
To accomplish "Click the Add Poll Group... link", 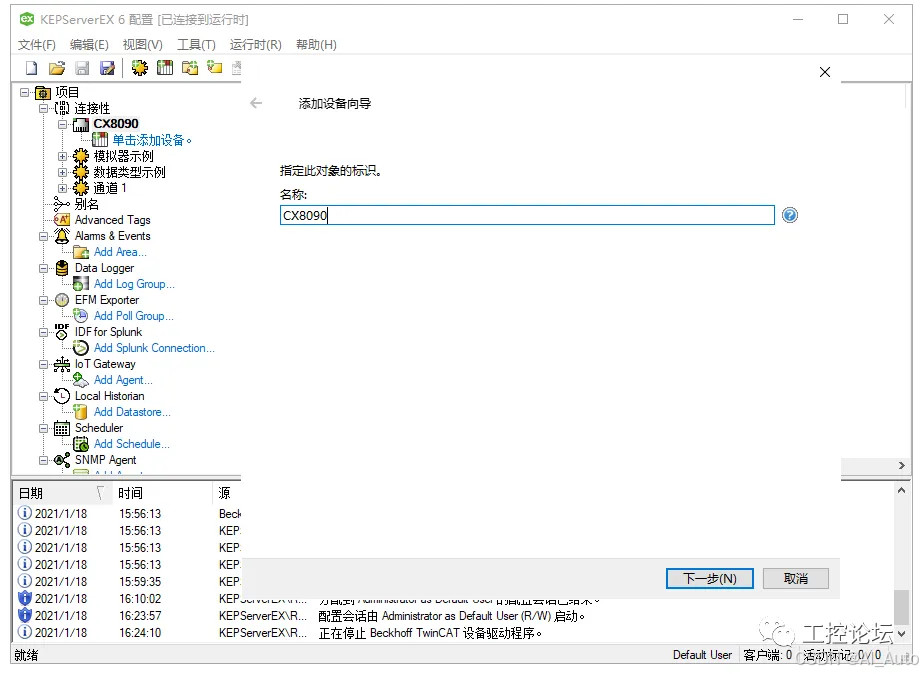I will [134, 316].
